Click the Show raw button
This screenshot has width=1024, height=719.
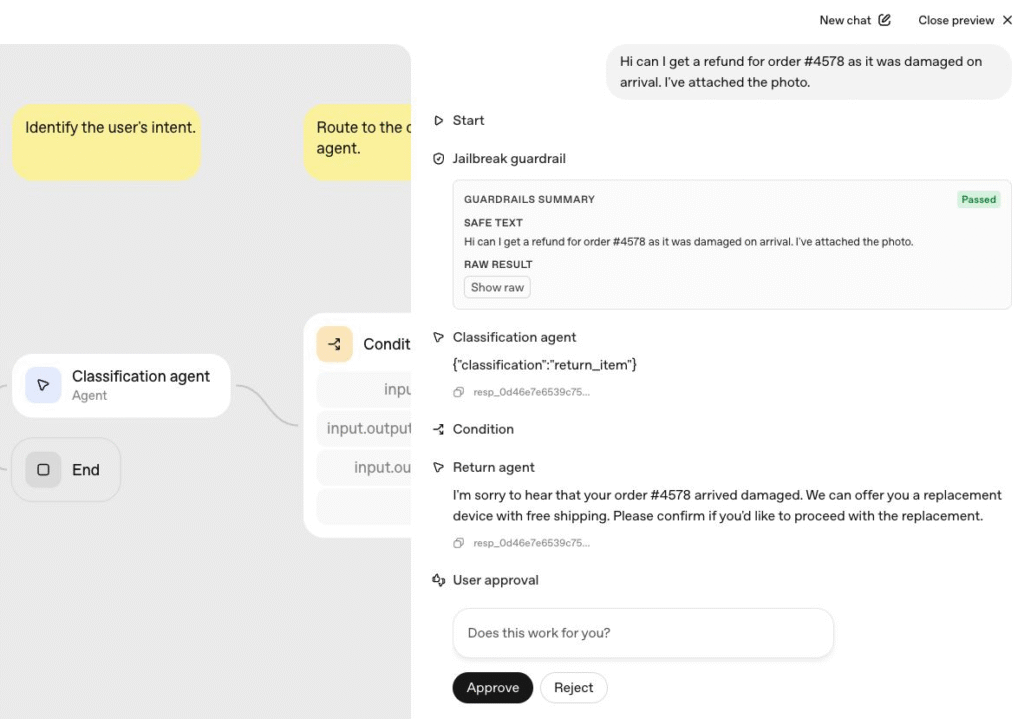point(497,287)
